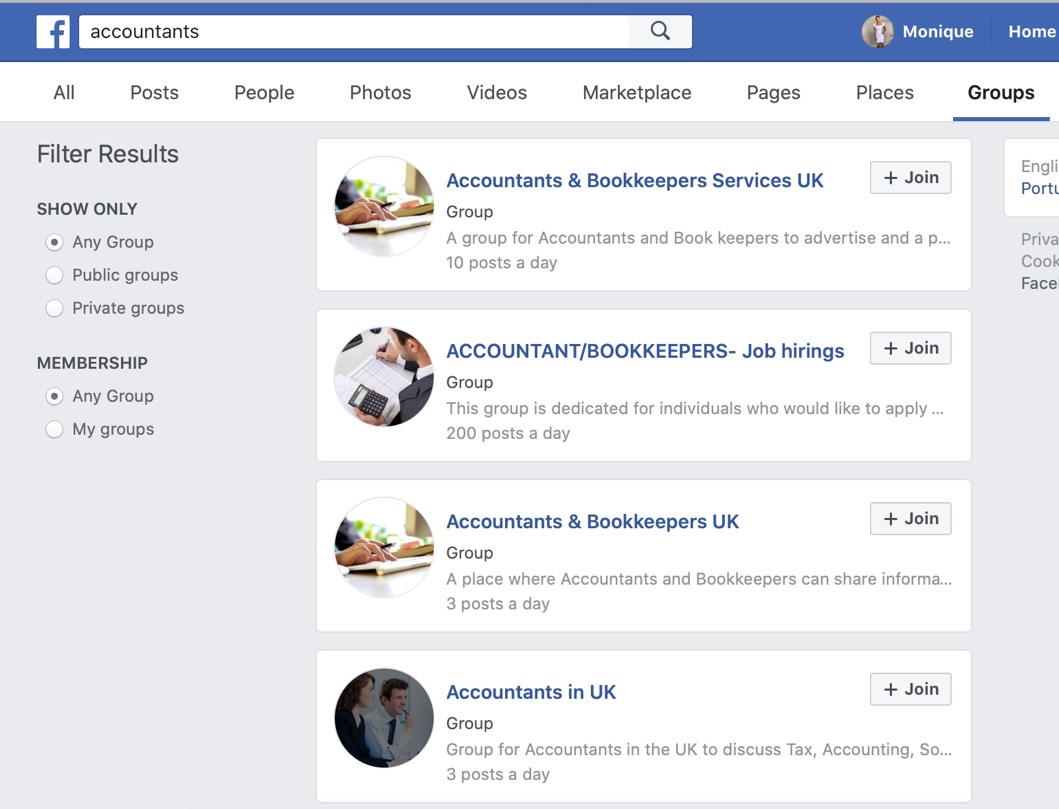This screenshot has width=1059, height=809.
Task: Click Accountants in UK group thumbnail
Action: (x=384, y=718)
